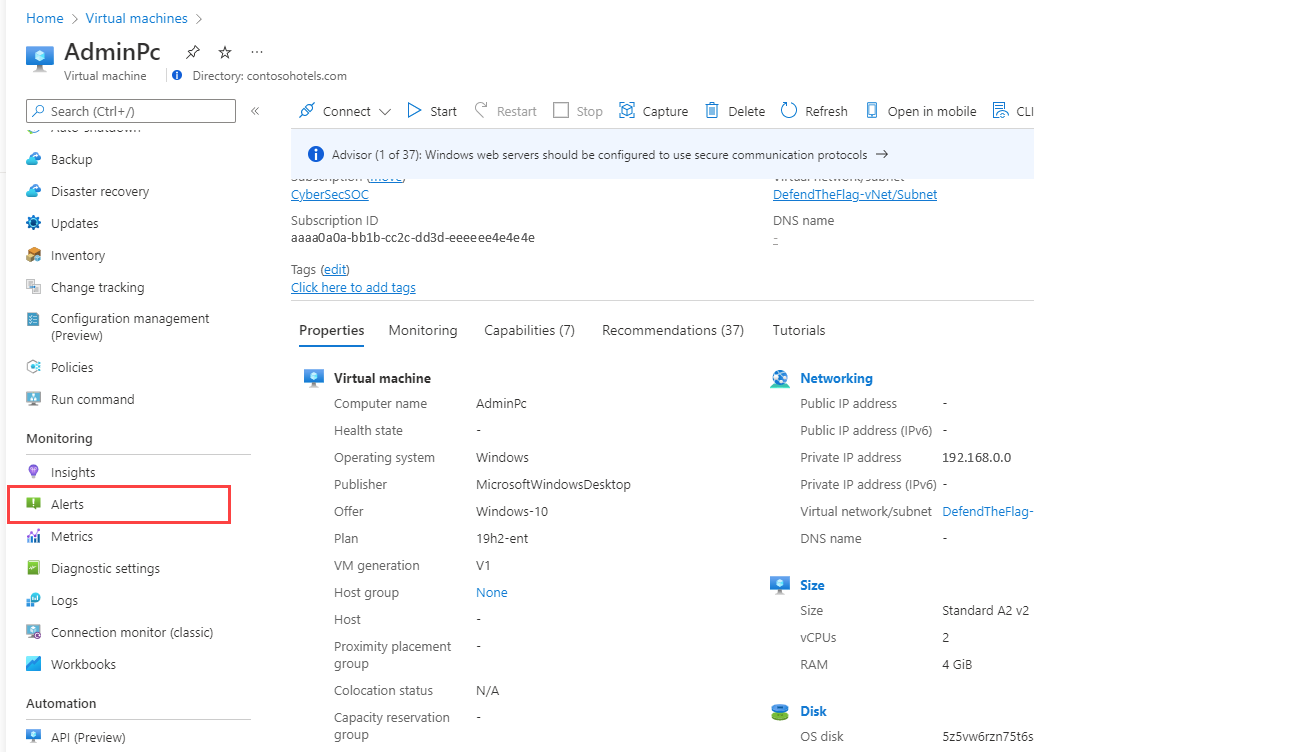Open the Recommendations tab
The width and height of the screenshot is (1307, 752).
pyautogui.click(x=672, y=330)
